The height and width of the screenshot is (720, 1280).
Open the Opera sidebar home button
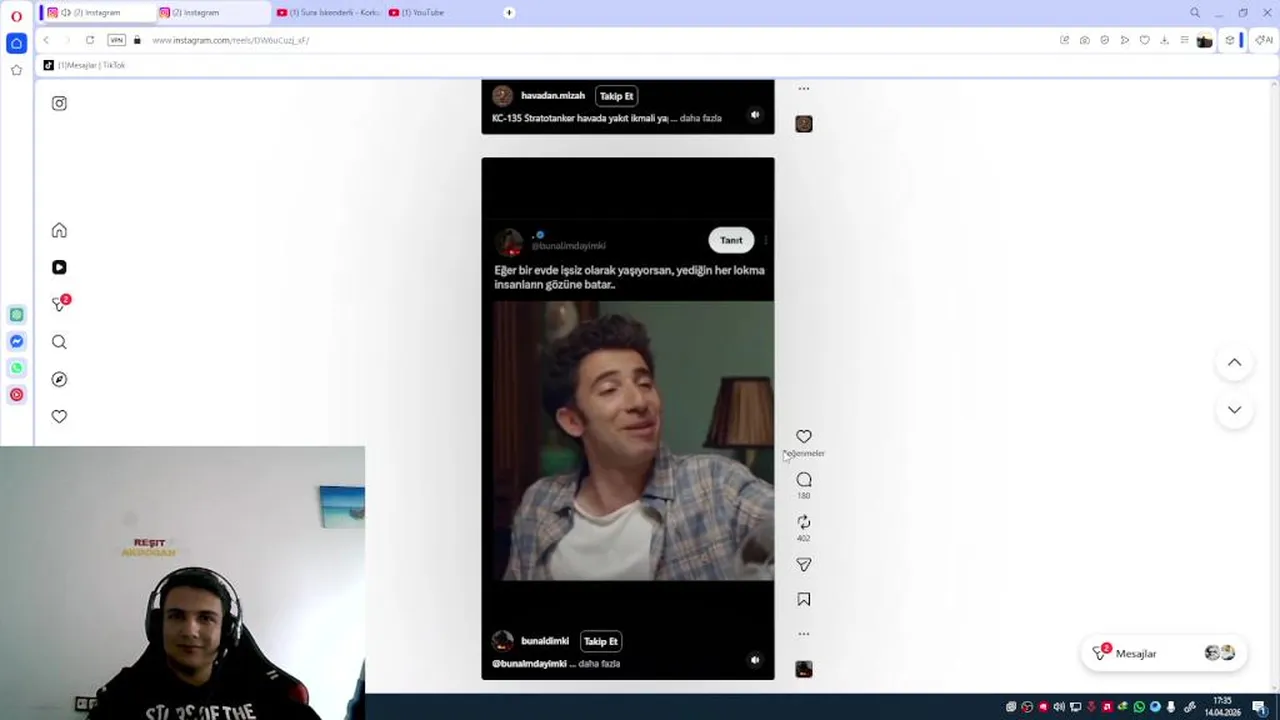(x=16, y=43)
